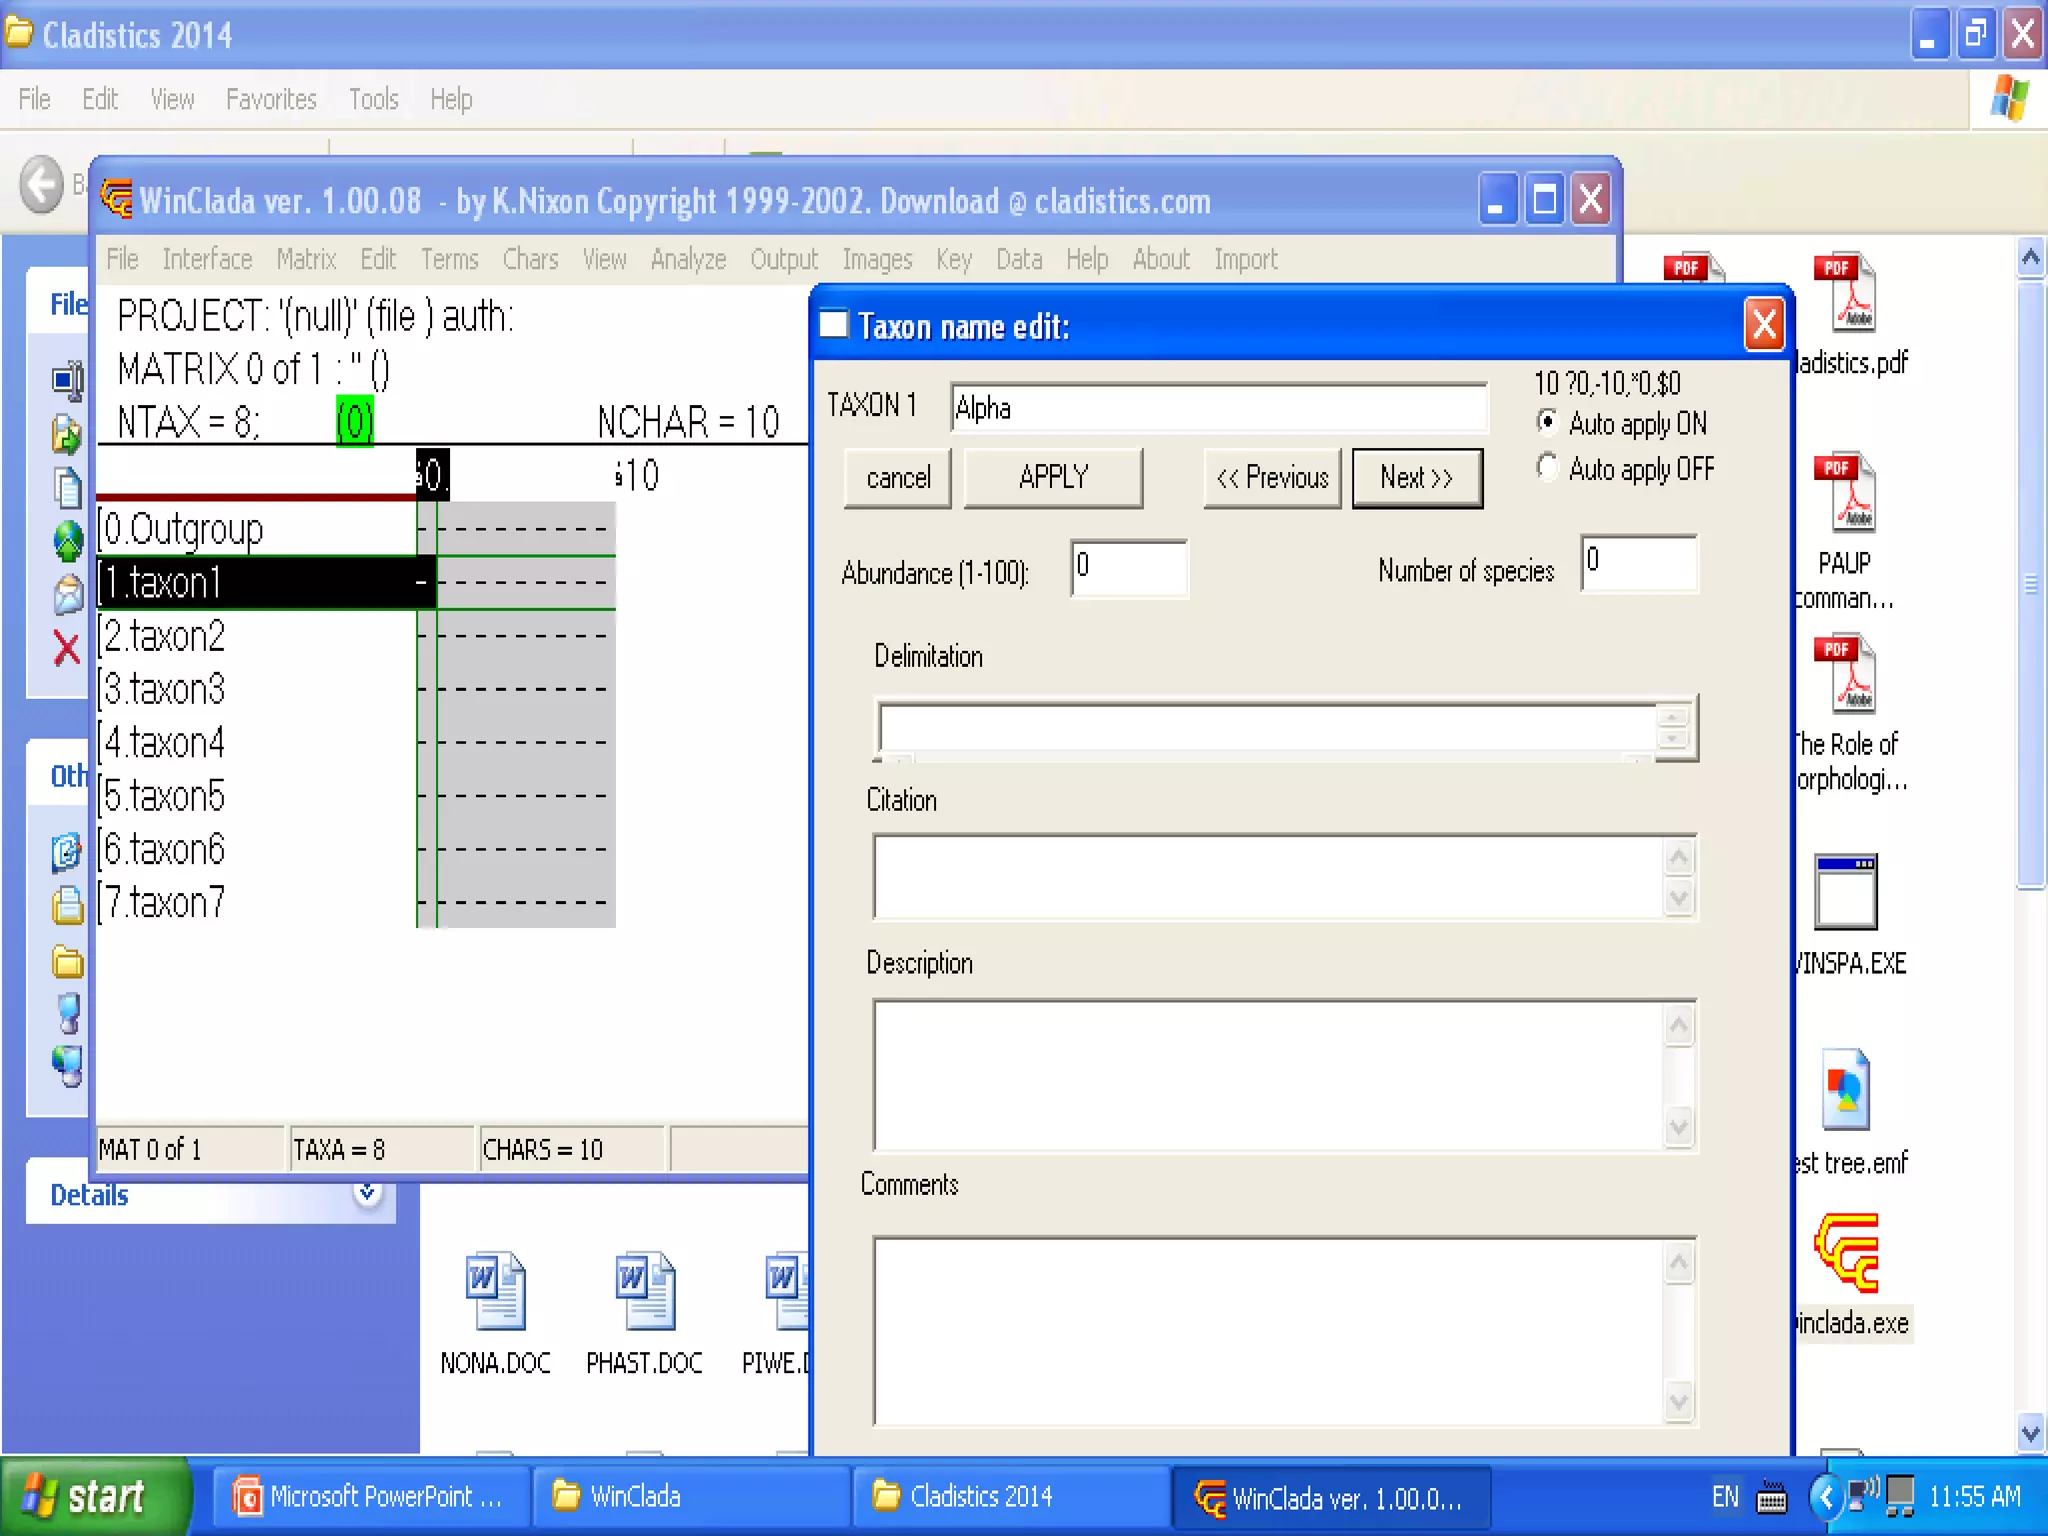
Task: Click Description box scroll up arrow
Action: click(1679, 1025)
